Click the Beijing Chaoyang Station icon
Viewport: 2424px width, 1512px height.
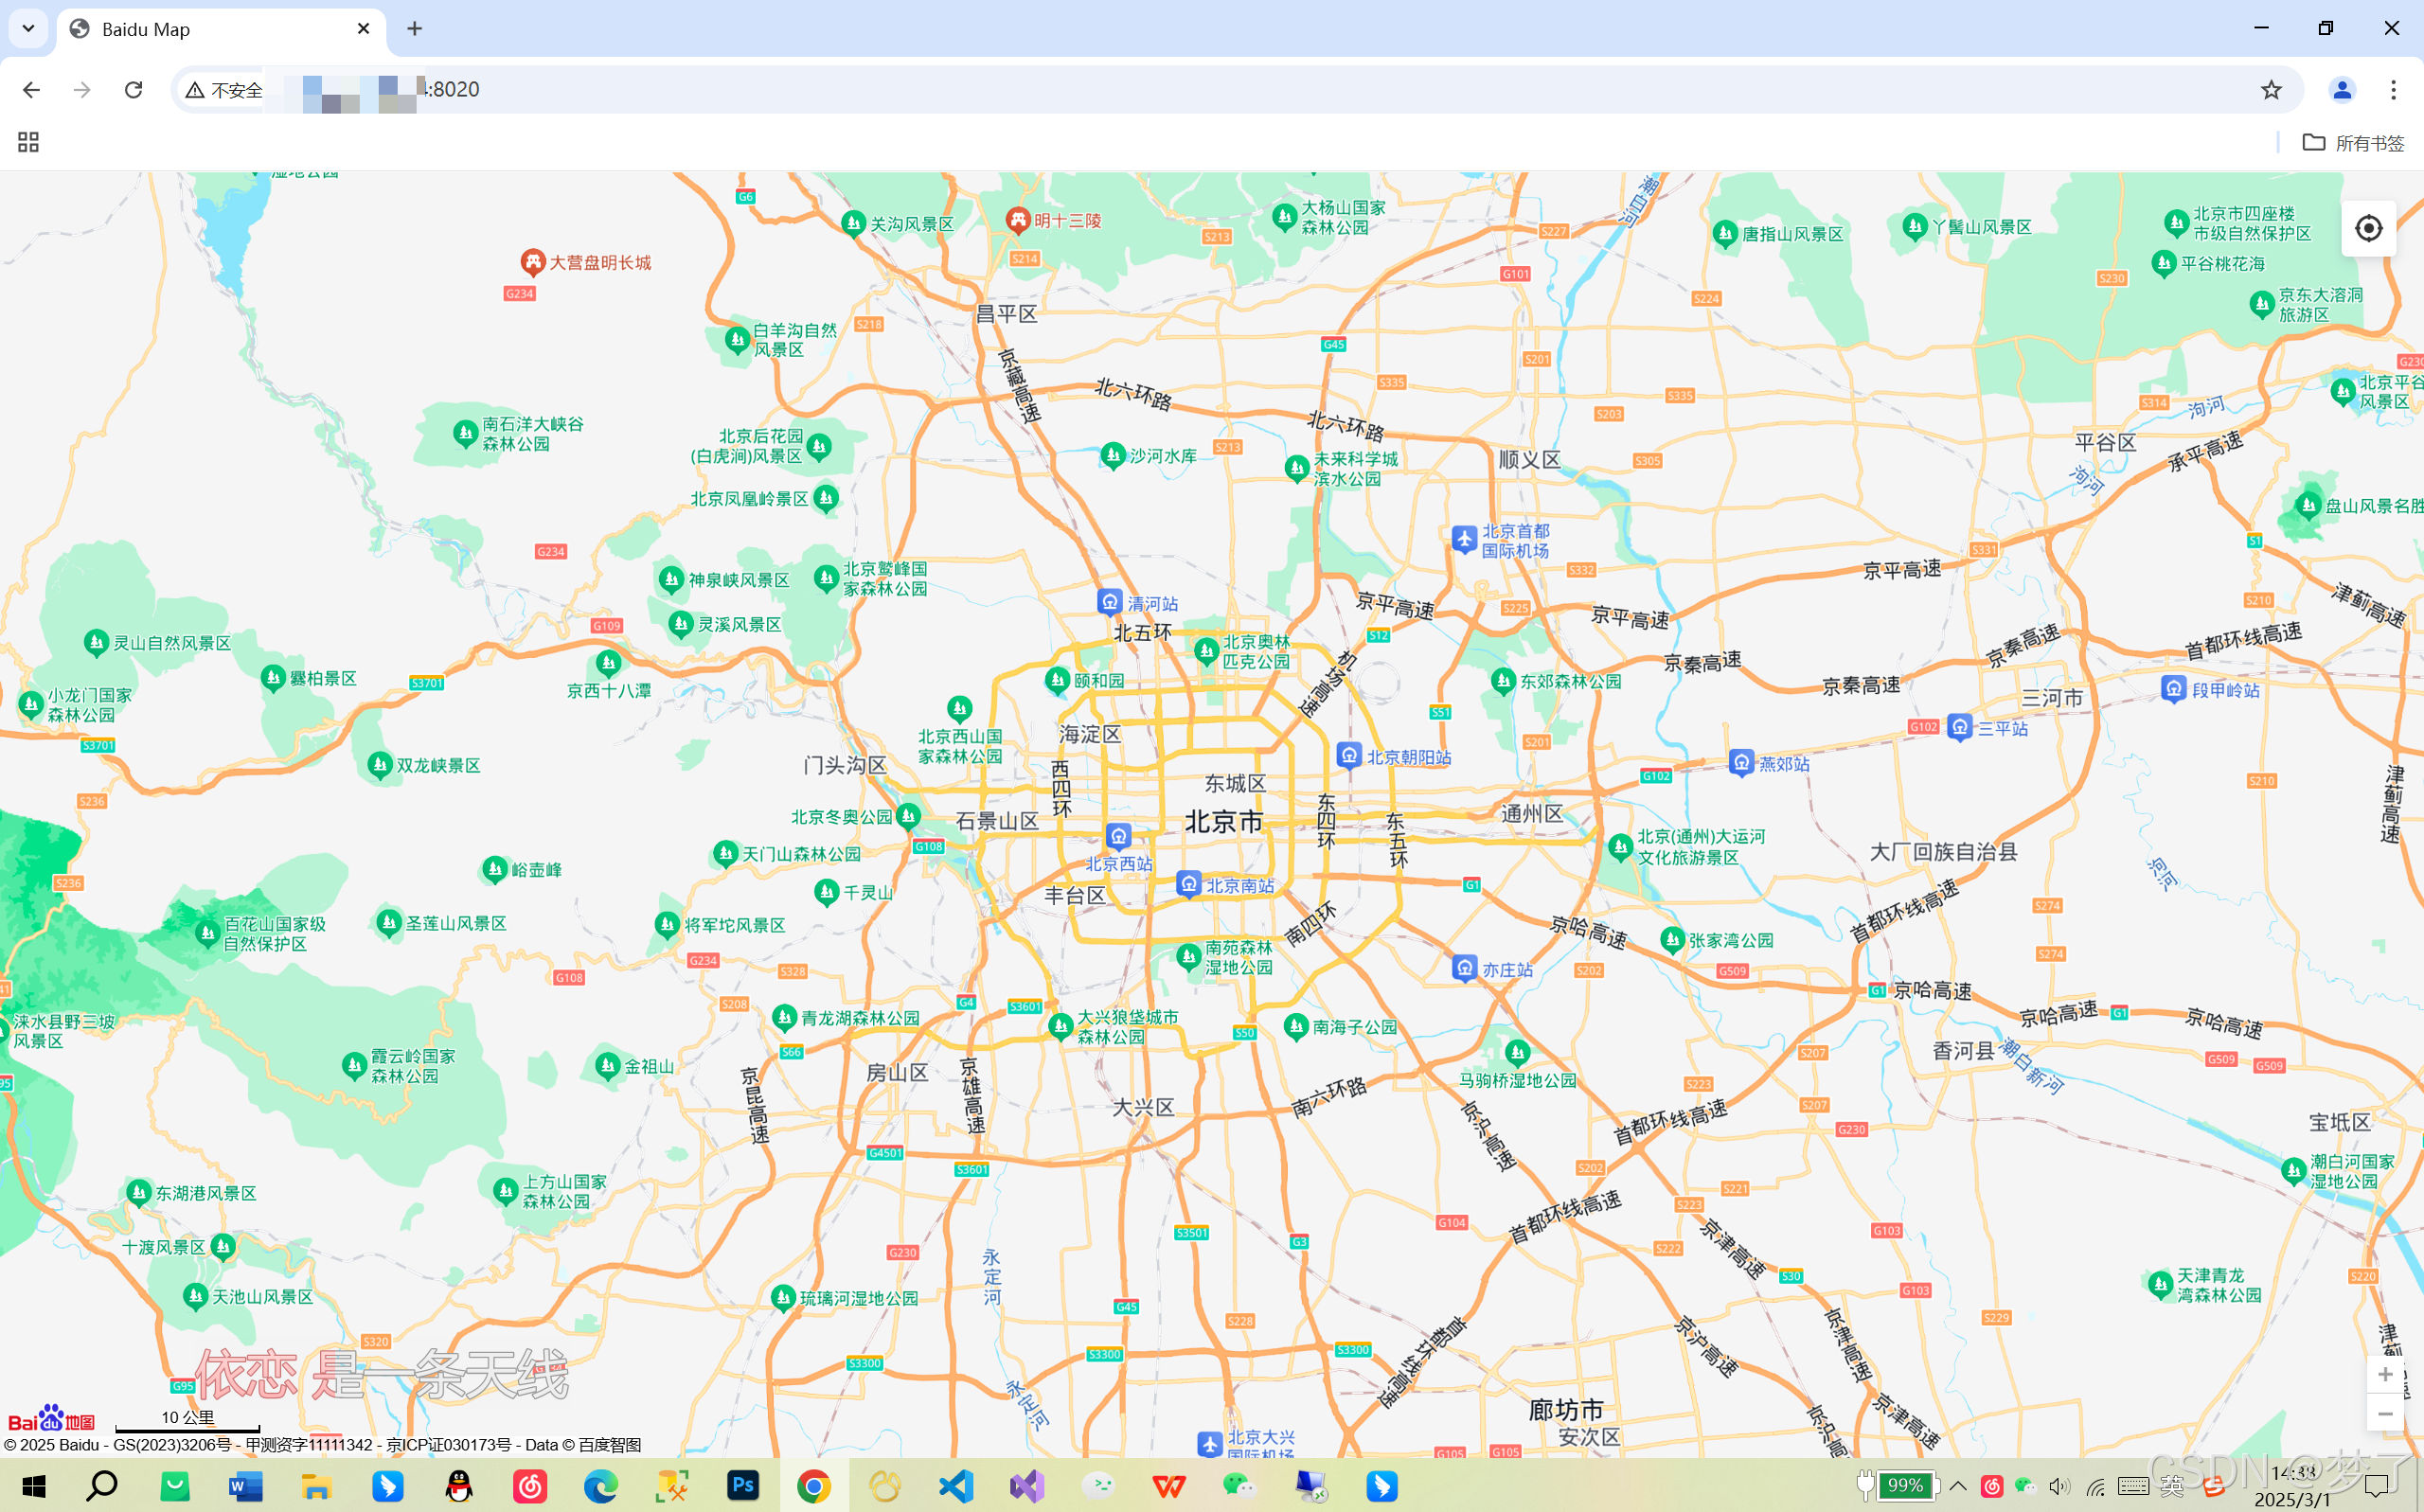pyautogui.click(x=1349, y=756)
